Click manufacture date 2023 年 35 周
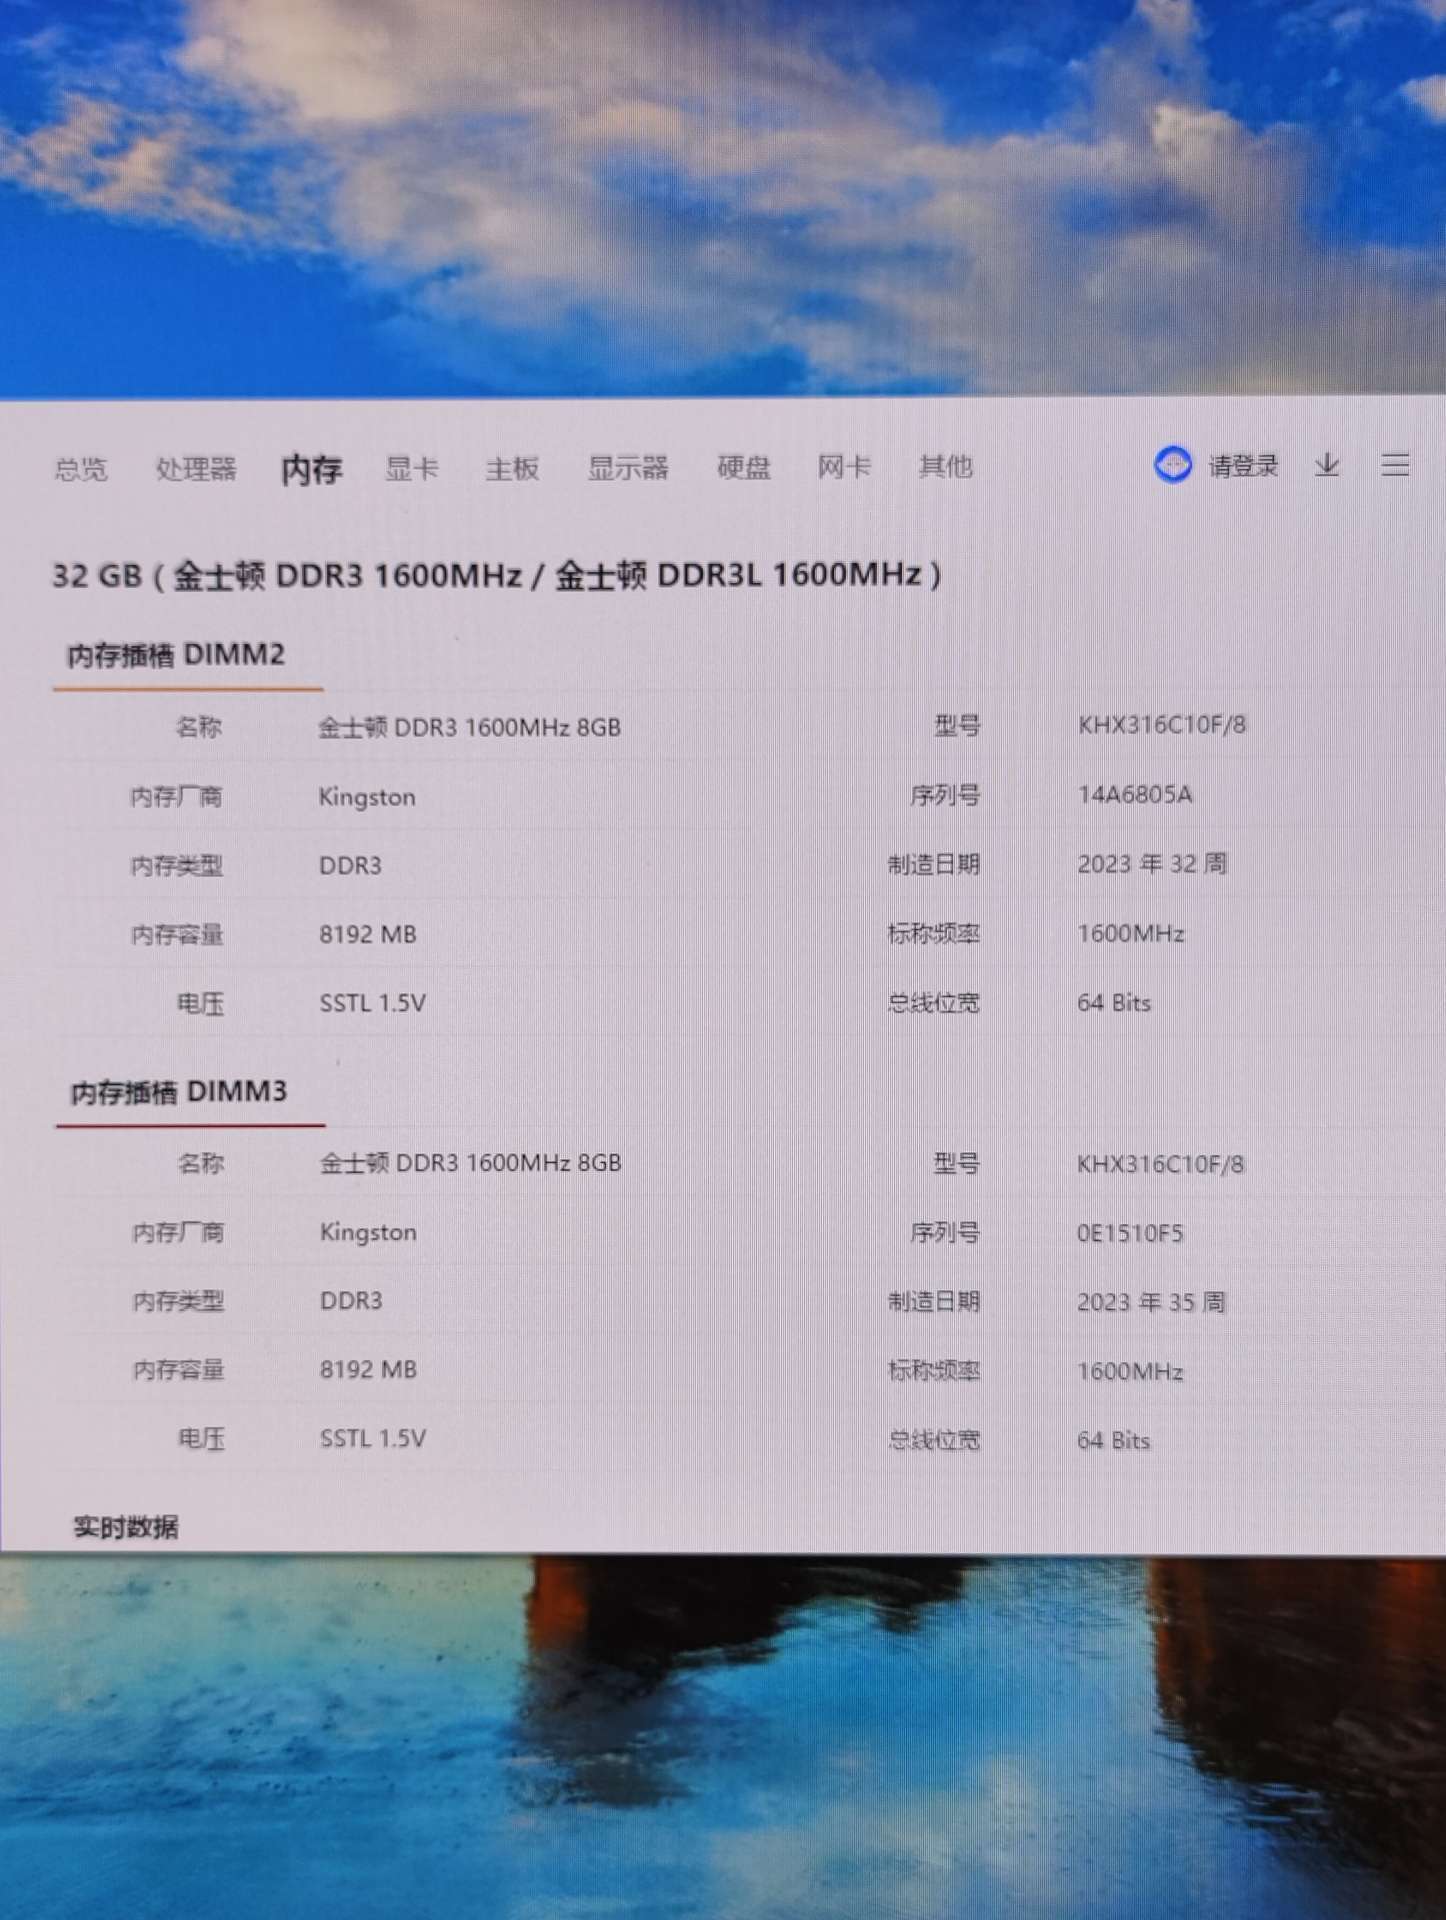1446x1920 pixels. [1151, 1302]
